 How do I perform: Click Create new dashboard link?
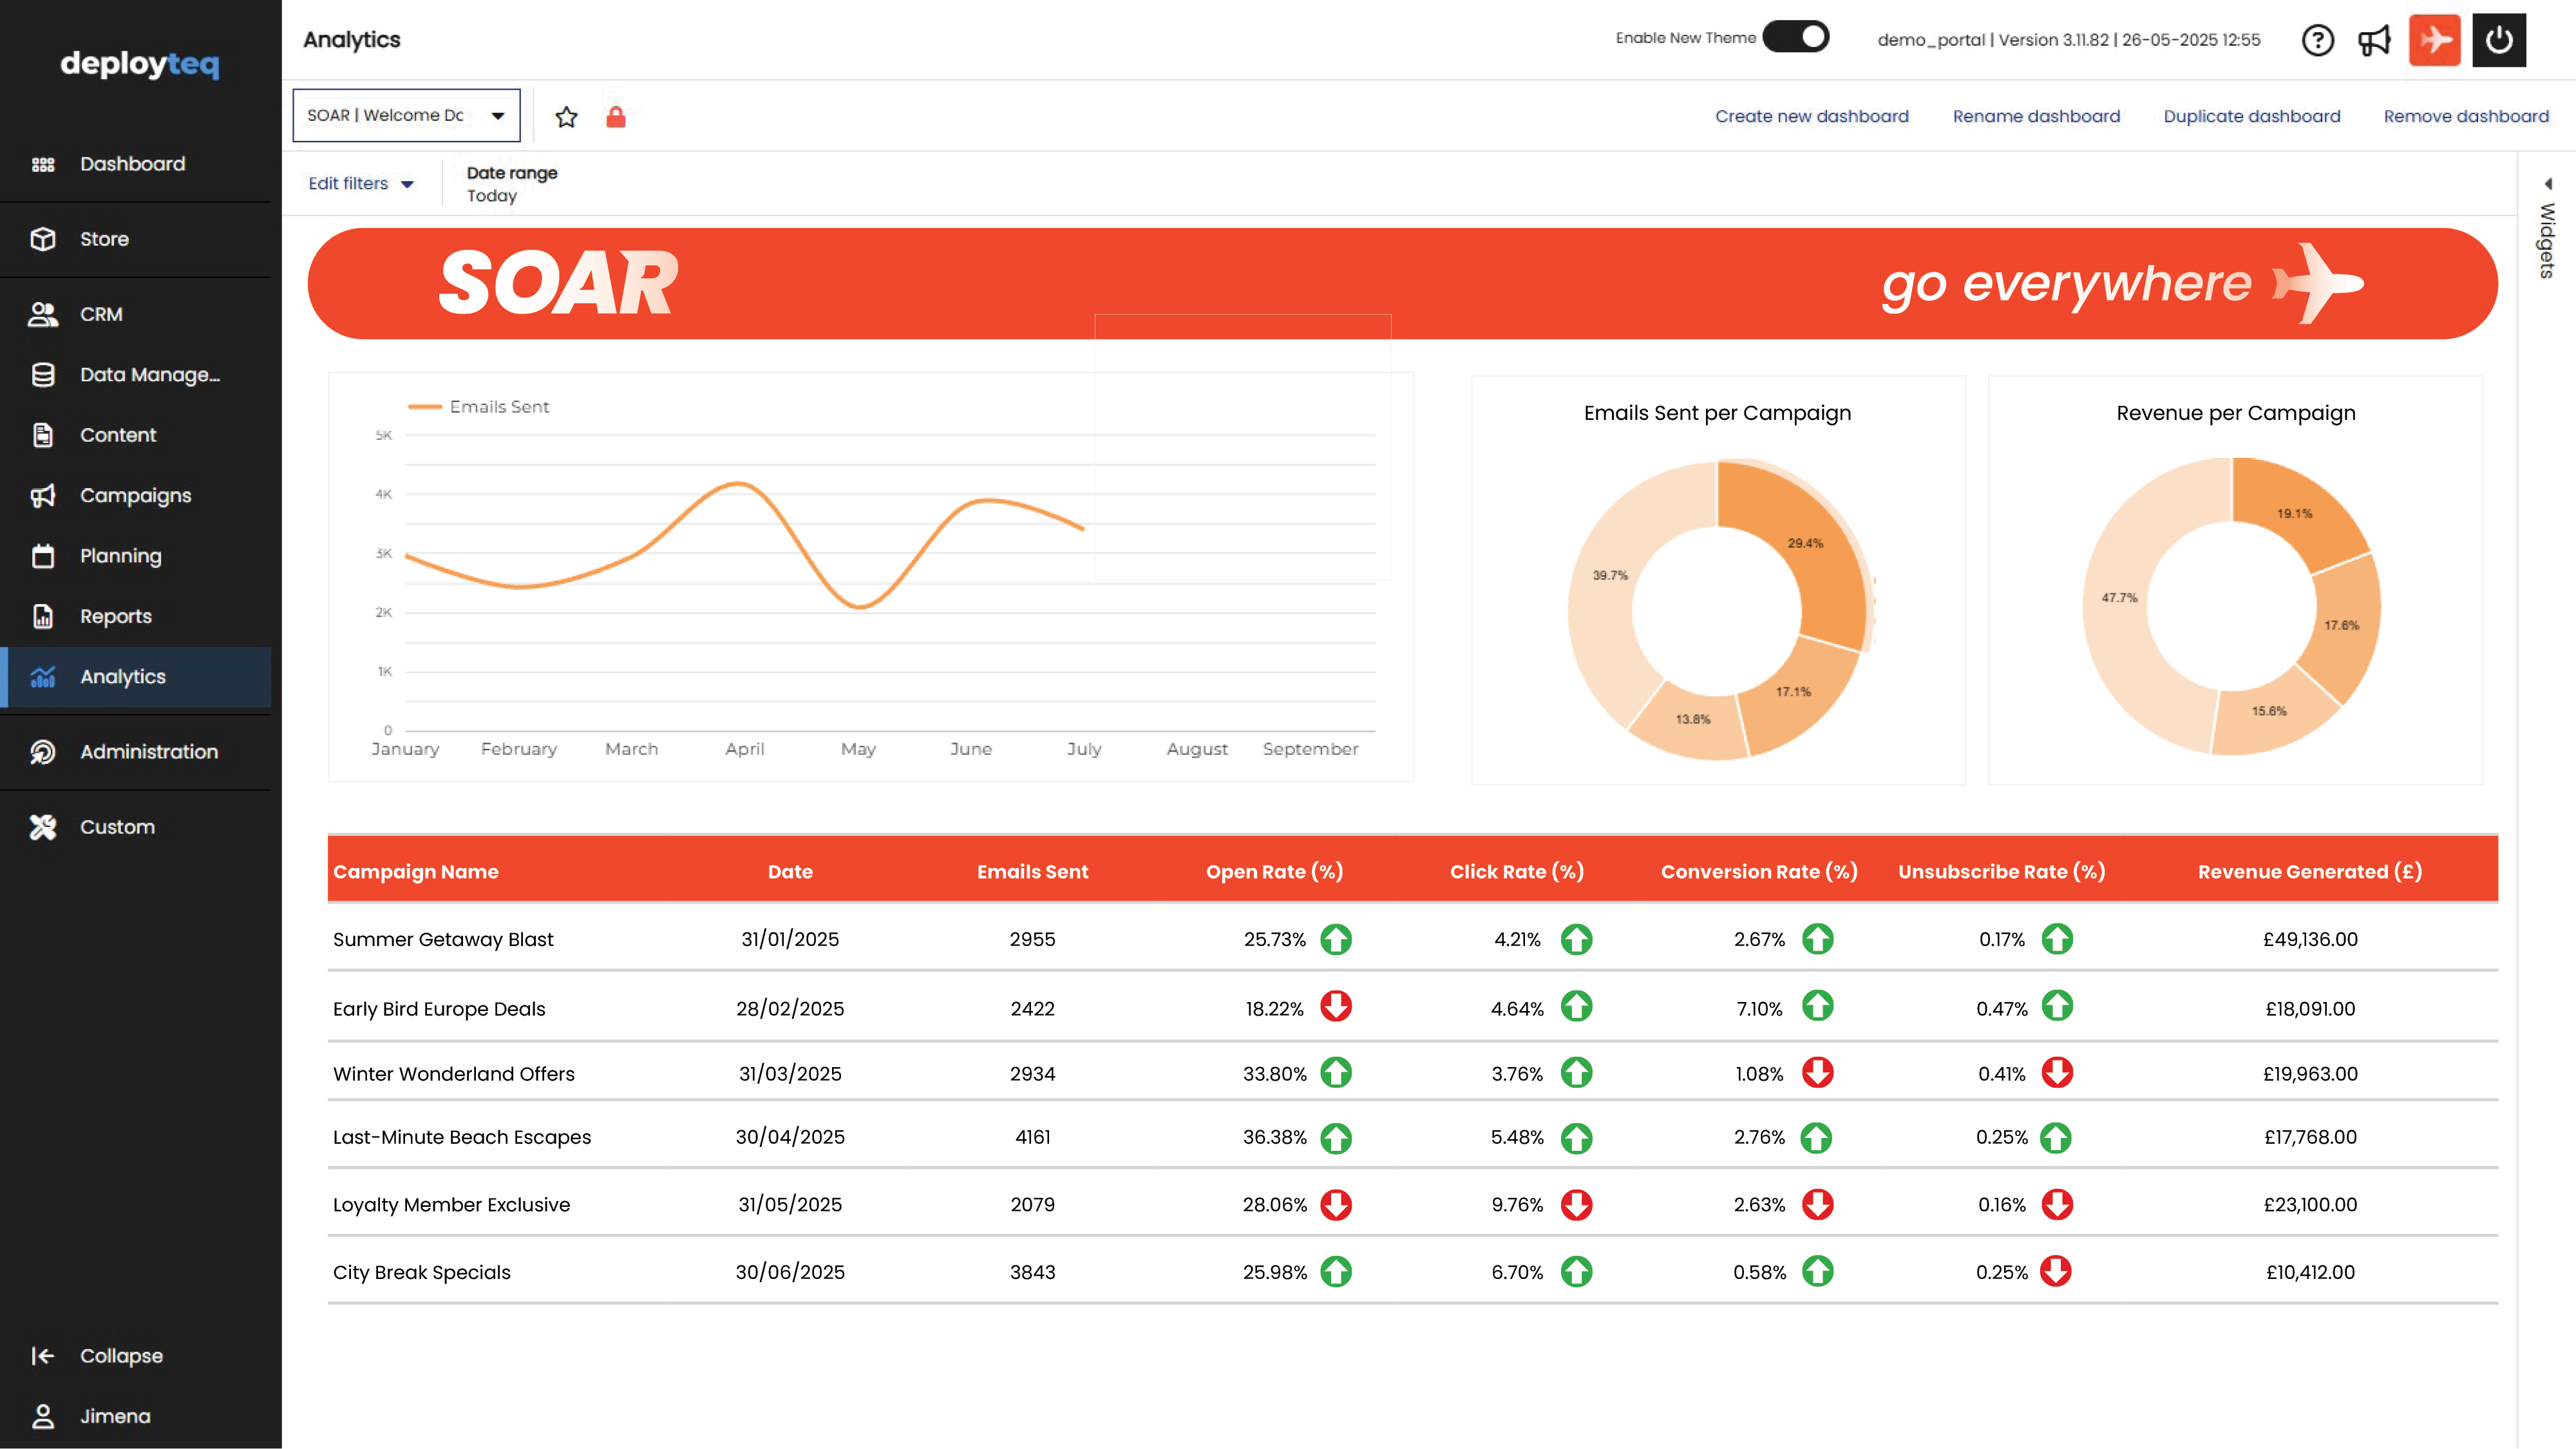[x=1811, y=116]
